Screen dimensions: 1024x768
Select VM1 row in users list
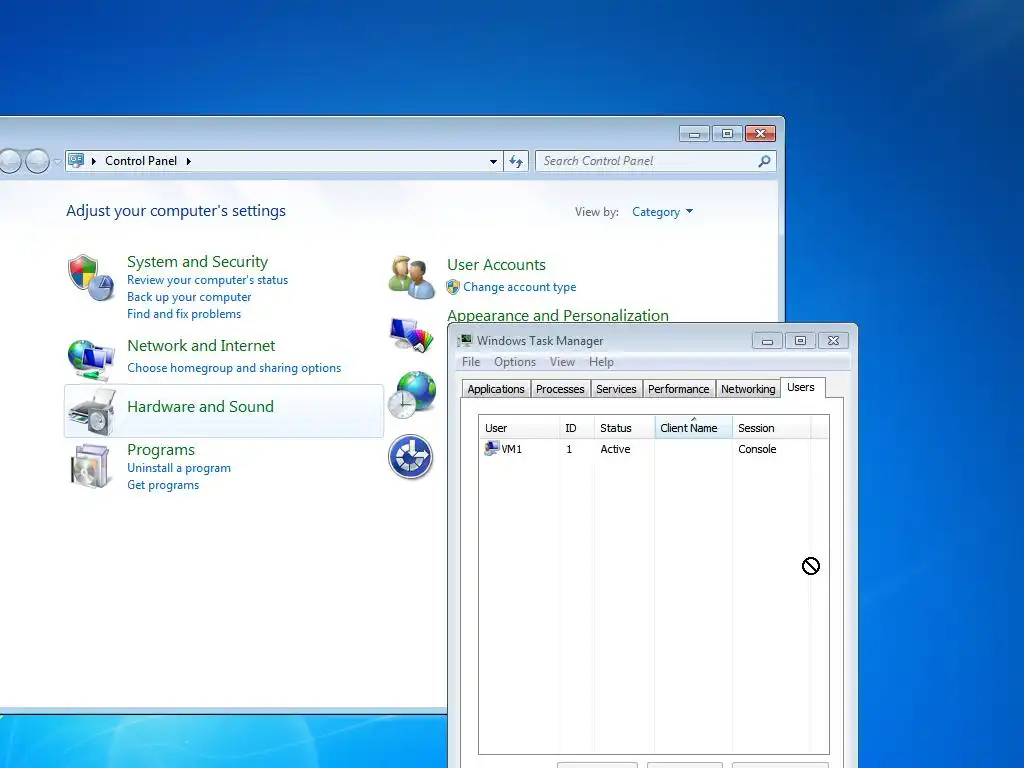click(x=653, y=449)
